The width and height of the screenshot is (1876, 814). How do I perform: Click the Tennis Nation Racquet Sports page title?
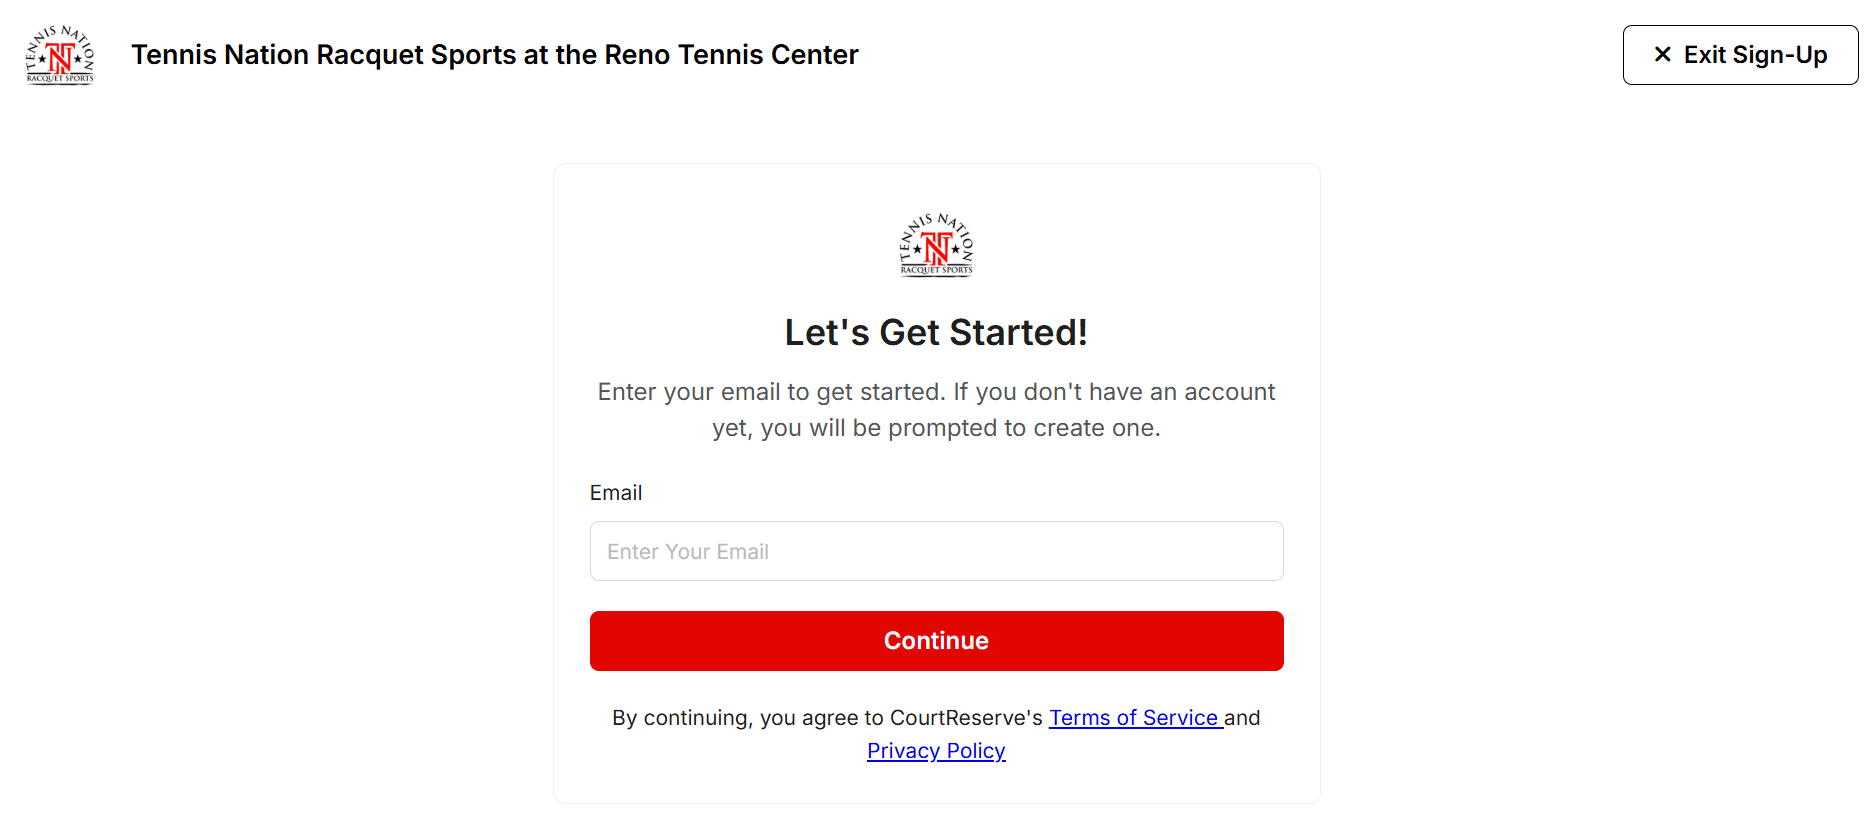tap(494, 55)
